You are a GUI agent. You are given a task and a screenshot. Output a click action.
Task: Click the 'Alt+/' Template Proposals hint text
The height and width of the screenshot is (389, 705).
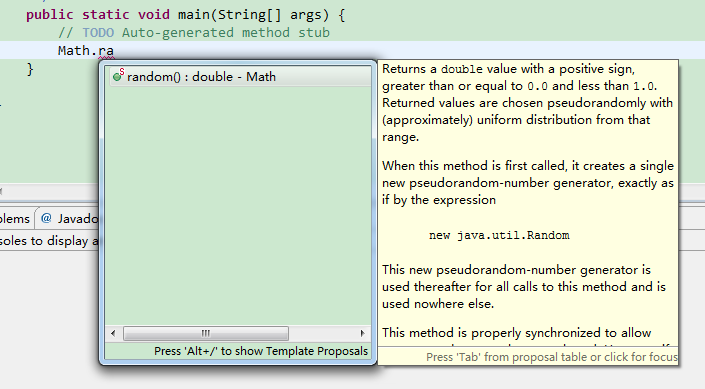[261, 351]
